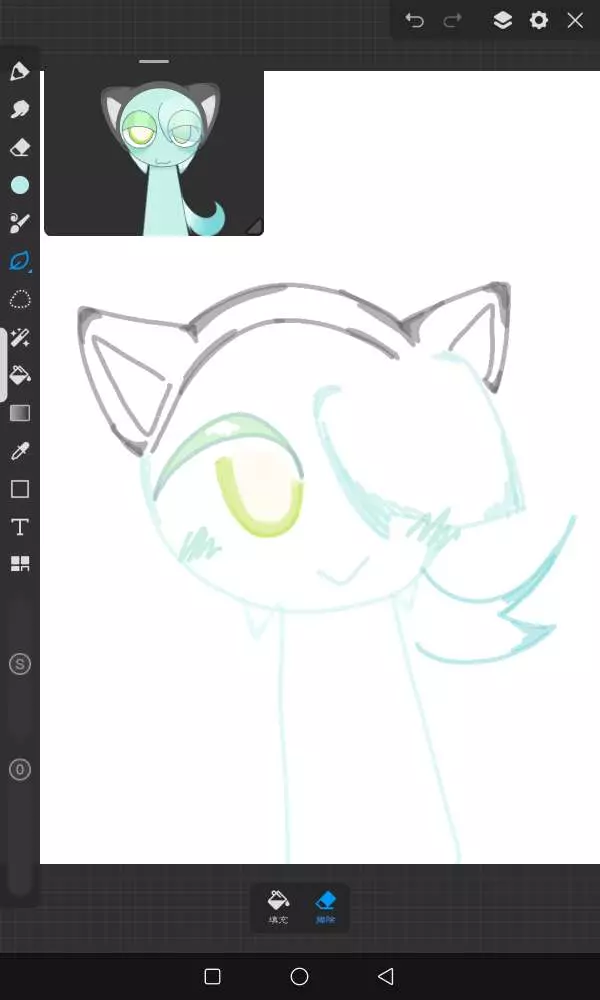Screen dimensions: 600x1000
Task: Tap the circled S size control
Action: [x=20, y=665]
